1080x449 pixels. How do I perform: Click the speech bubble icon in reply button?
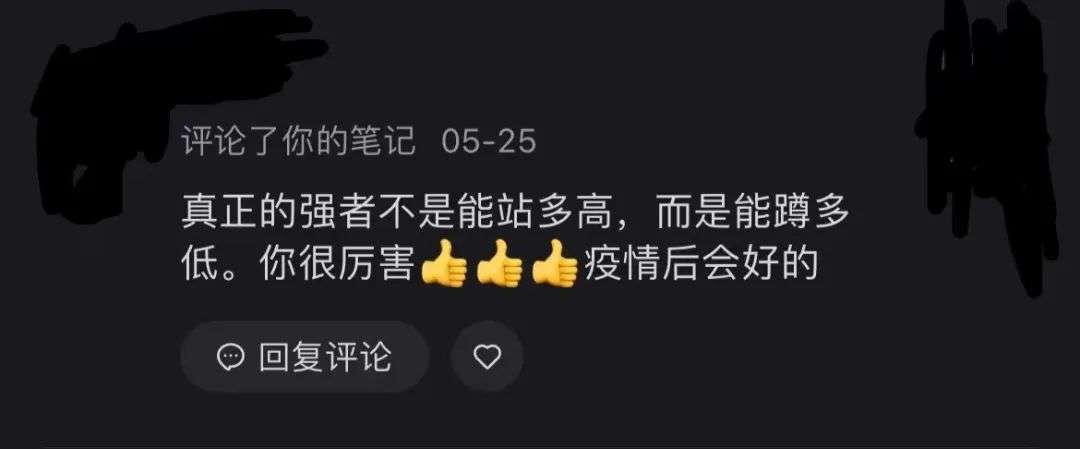tap(230, 357)
